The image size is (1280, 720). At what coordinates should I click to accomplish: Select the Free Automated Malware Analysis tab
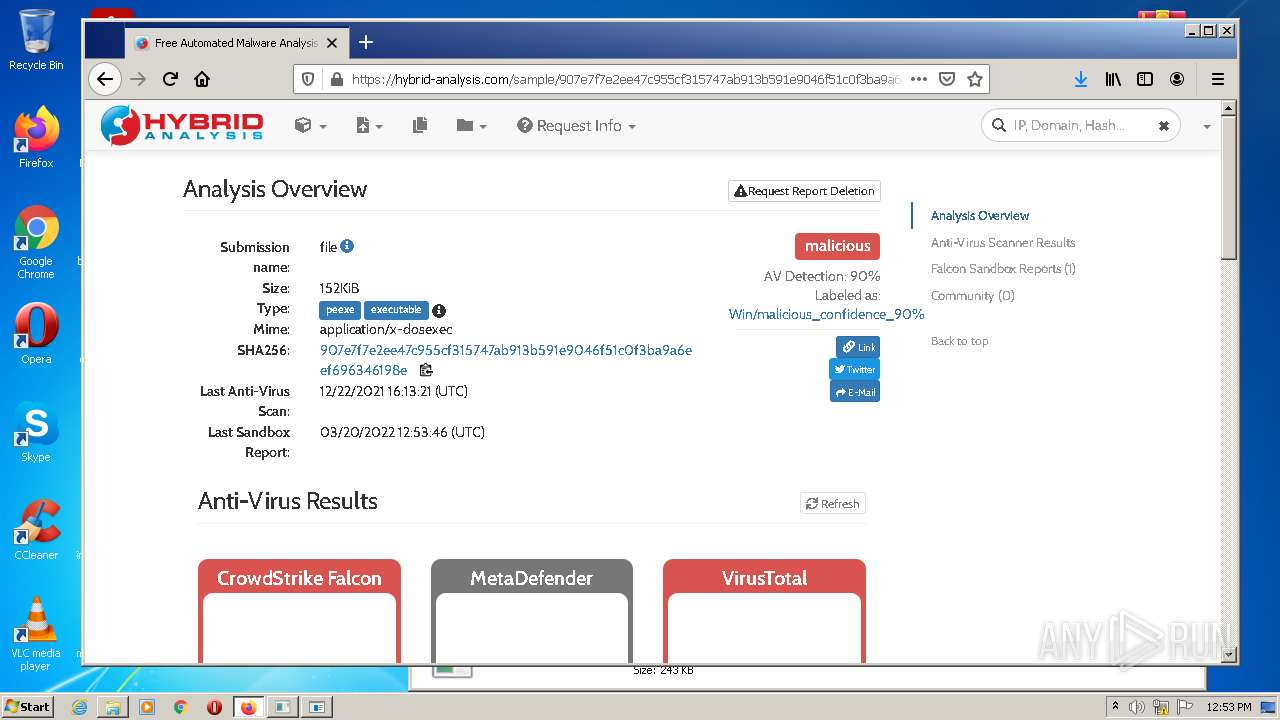[237, 43]
